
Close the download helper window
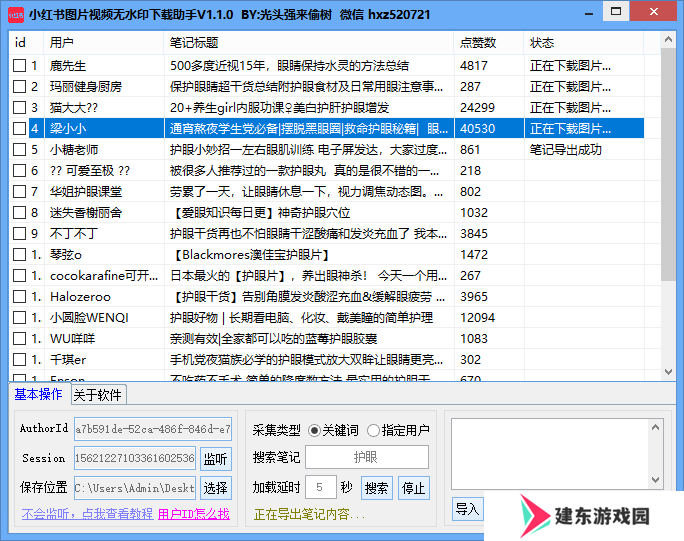click(x=653, y=11)
